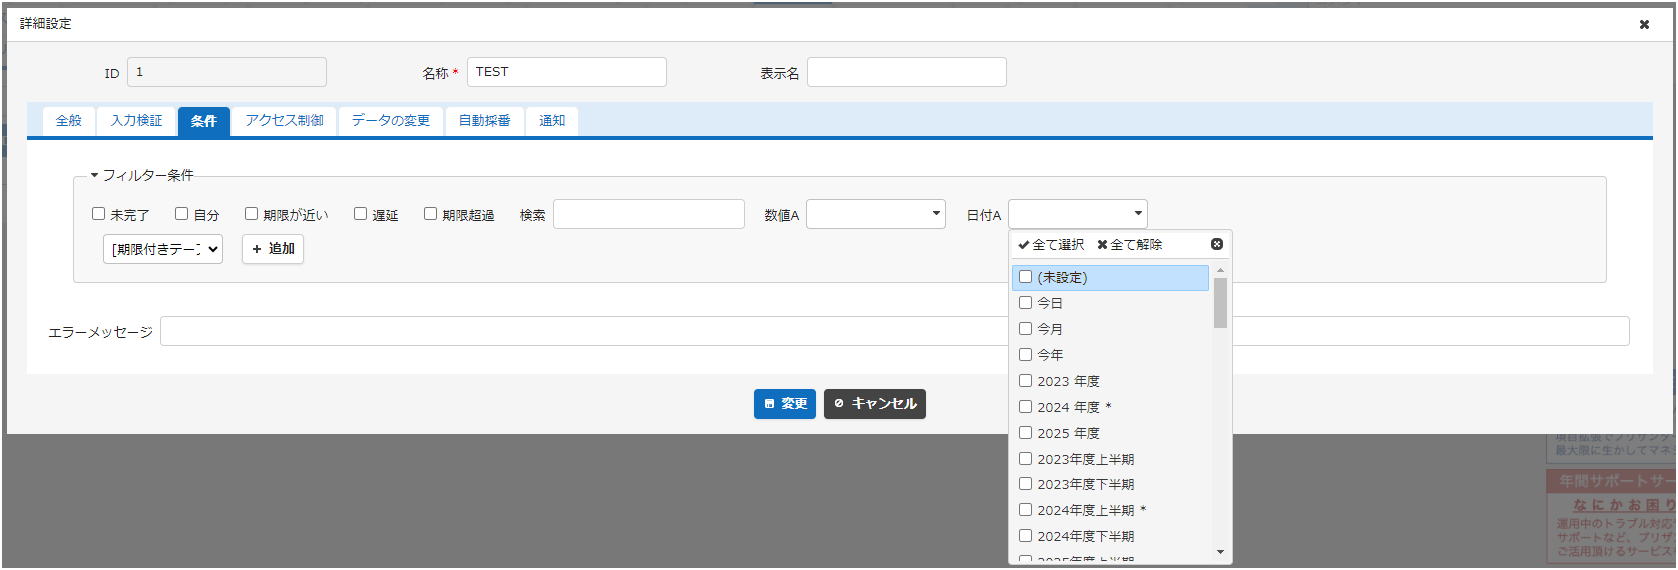Click the dropdown scrollbar up arrow
Viewport: 1678px width, 570px height.
point(1220,271)
